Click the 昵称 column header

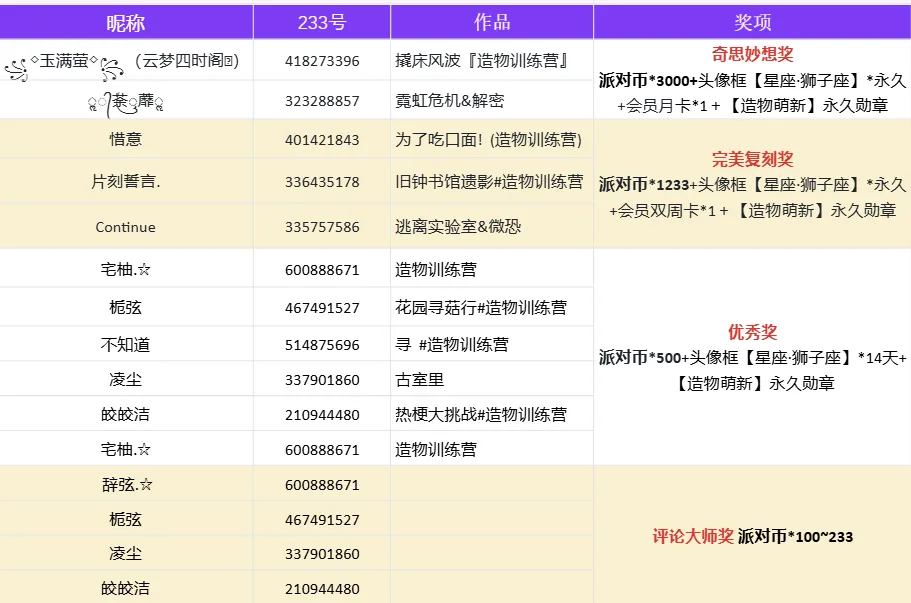click(x=125, y=23)
